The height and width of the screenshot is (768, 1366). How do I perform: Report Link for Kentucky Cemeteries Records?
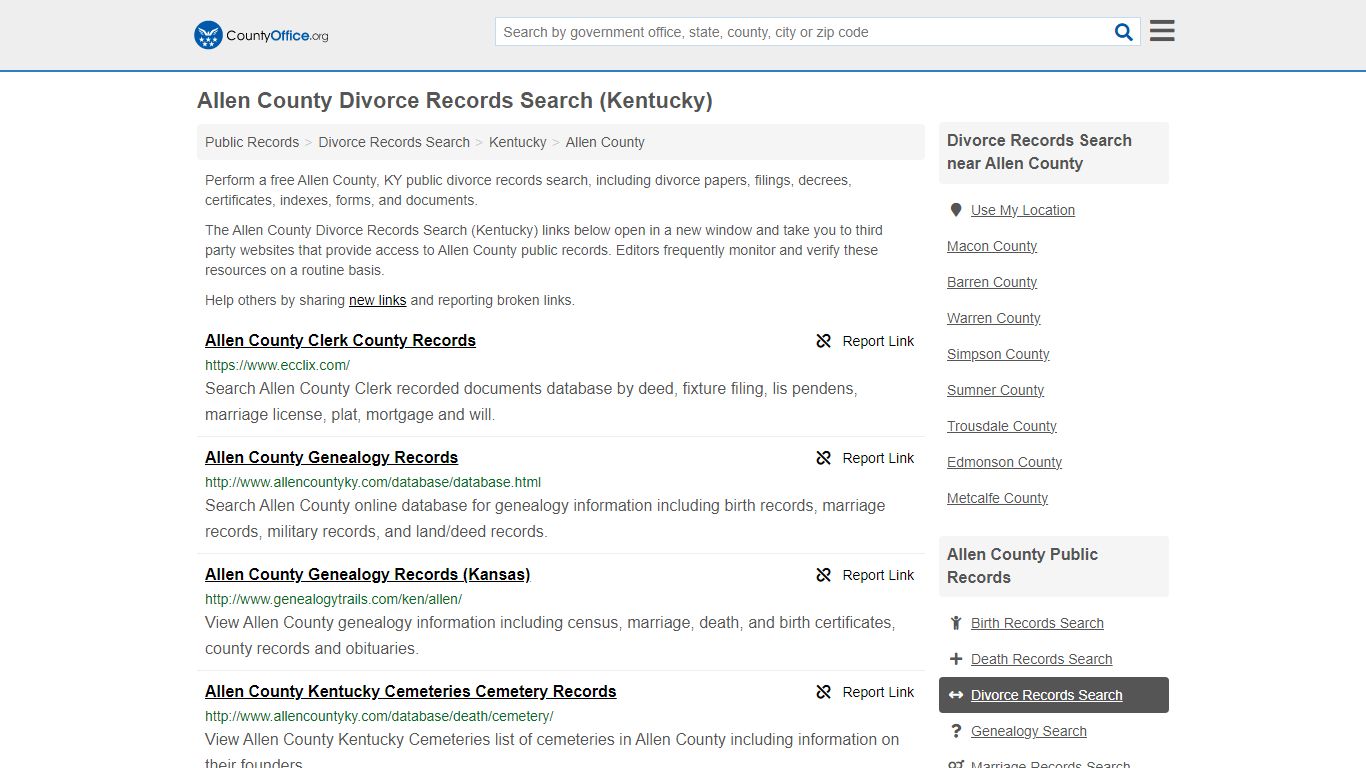[x=878, y=692]
